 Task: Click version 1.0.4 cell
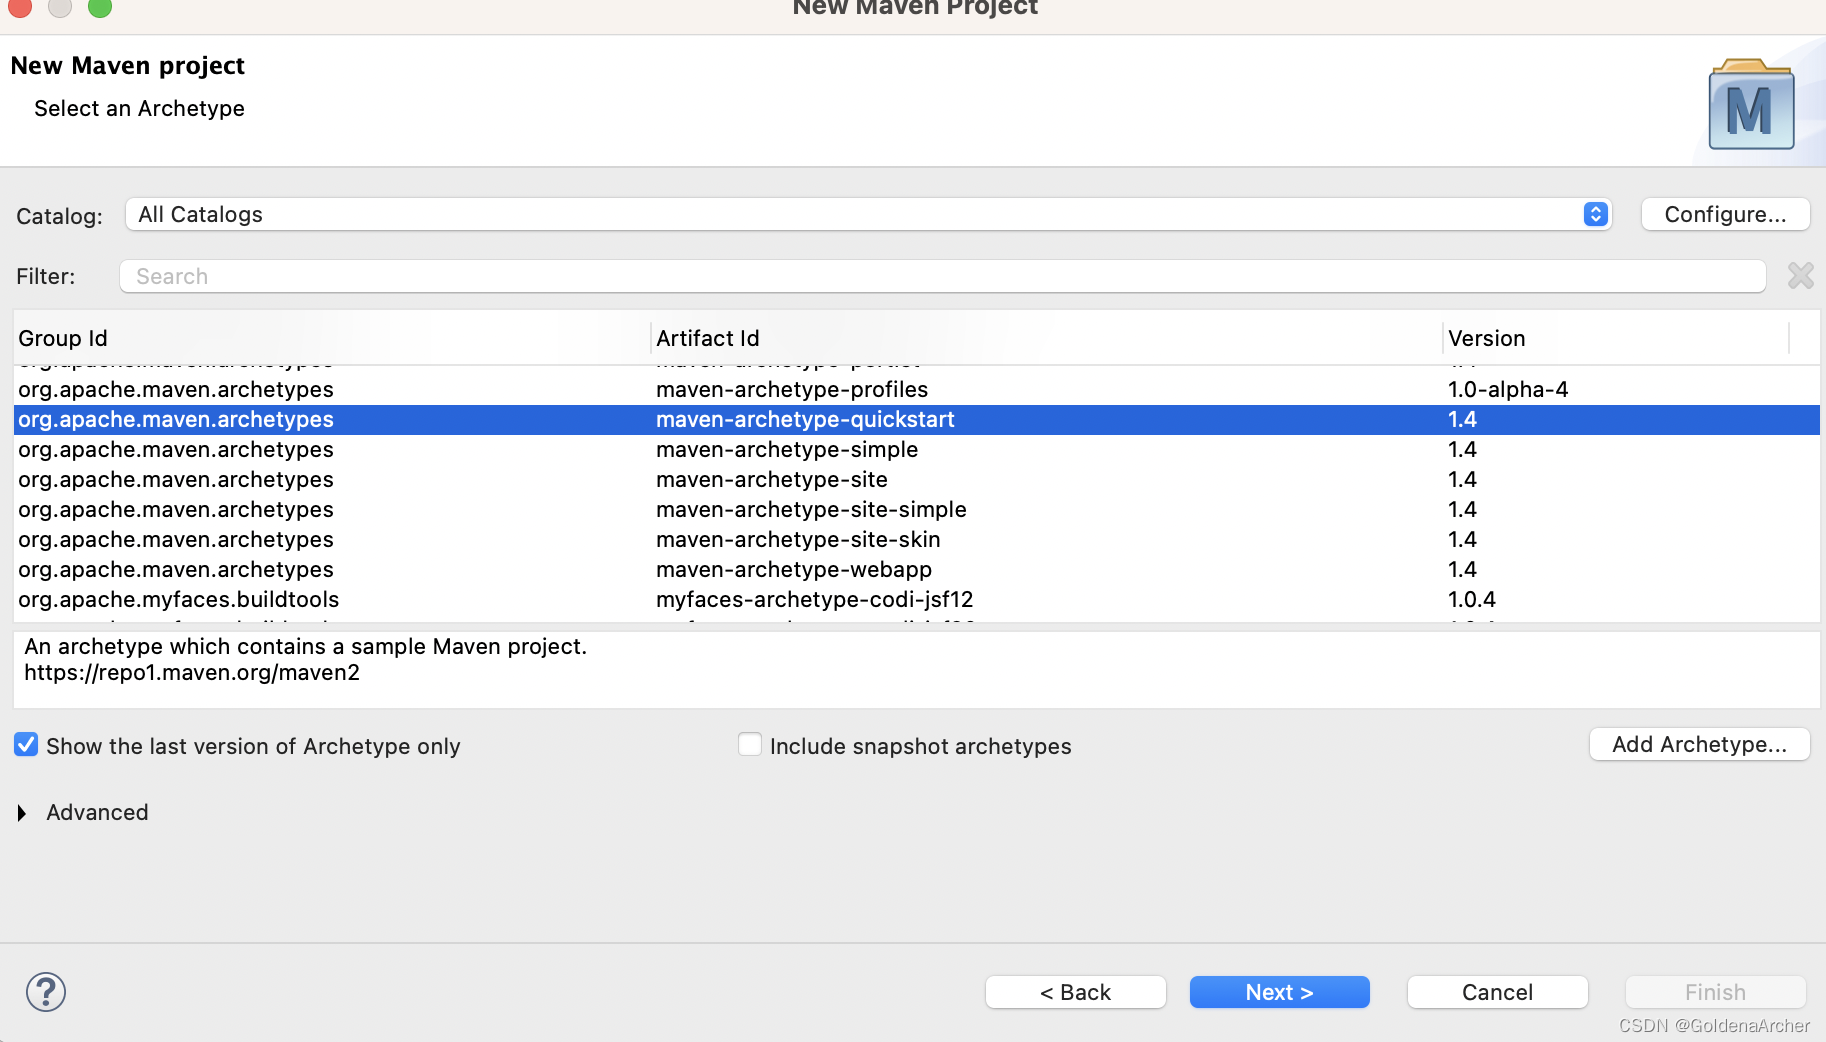1472,599
